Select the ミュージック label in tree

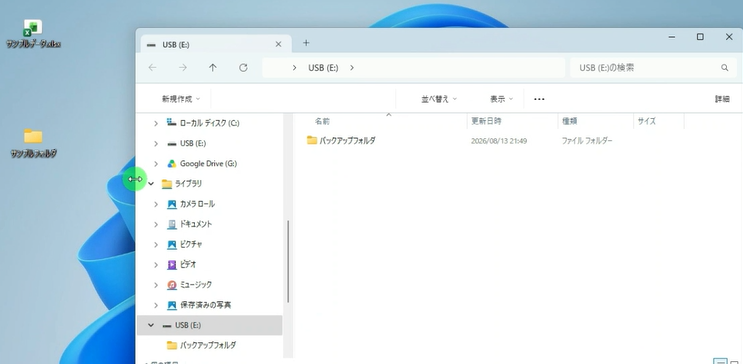[196, 285]
